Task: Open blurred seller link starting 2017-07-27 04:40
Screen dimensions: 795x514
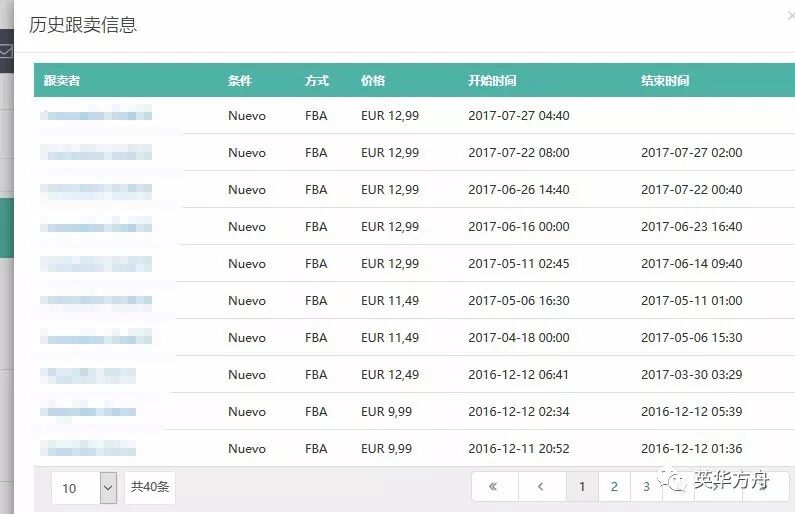Action: coord(96,115)
